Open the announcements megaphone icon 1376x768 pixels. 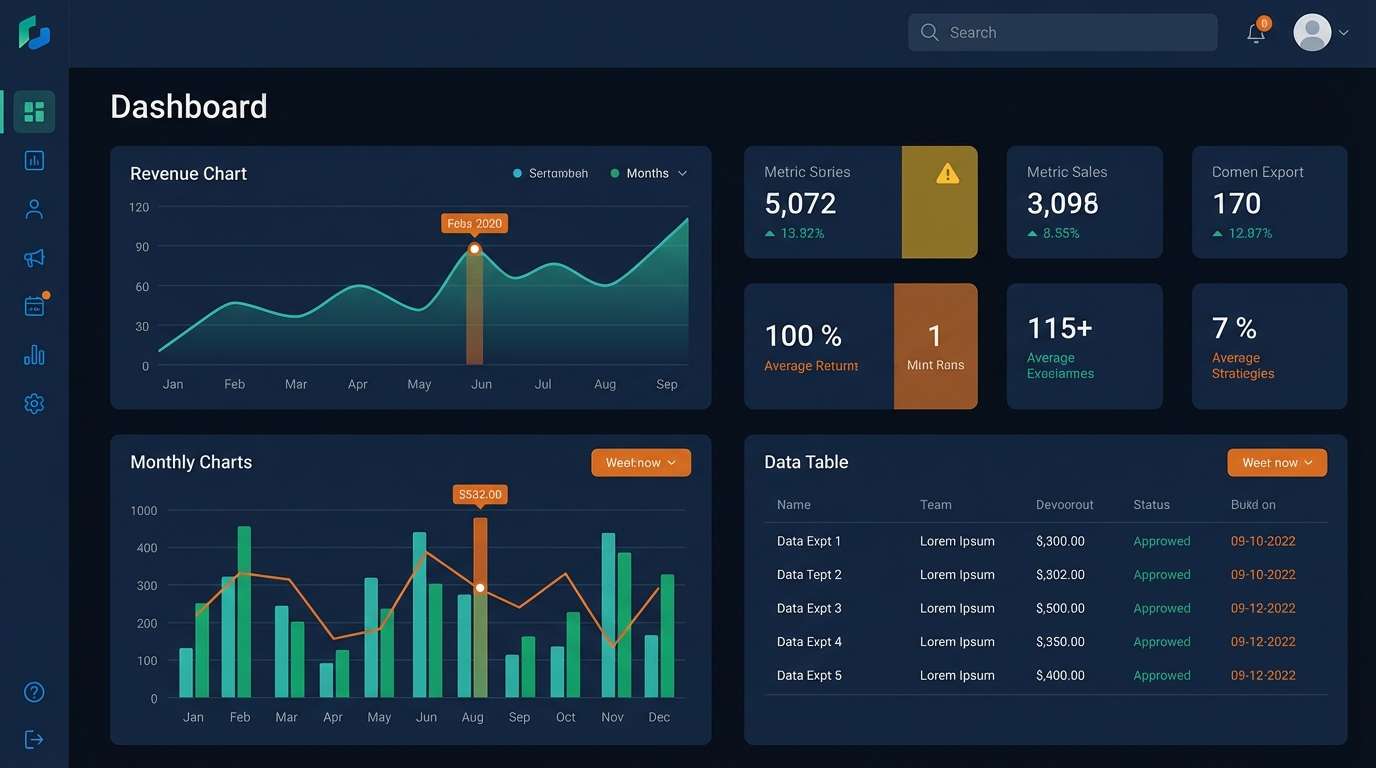coord(33,257)
